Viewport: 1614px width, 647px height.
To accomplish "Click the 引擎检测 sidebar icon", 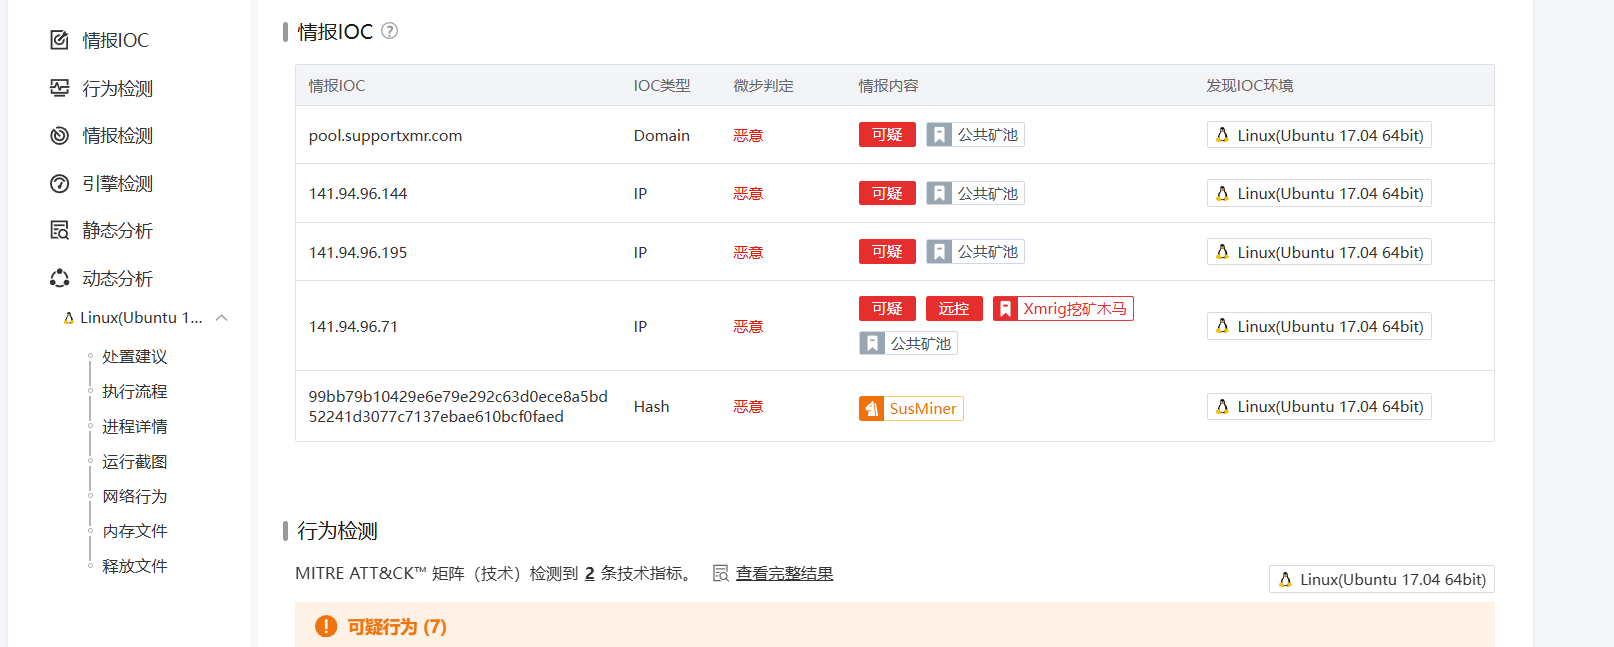I will [60, 183].
